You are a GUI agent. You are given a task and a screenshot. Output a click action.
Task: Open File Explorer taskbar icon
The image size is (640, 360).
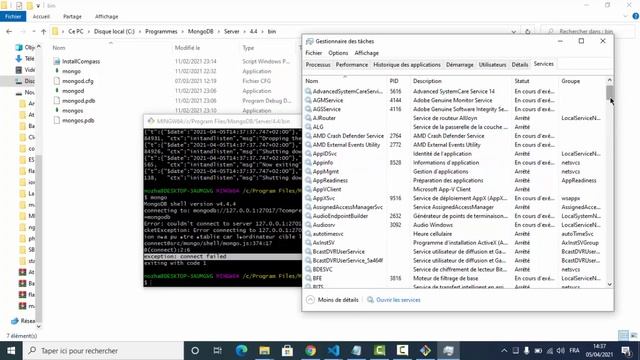tap(264, 351)
